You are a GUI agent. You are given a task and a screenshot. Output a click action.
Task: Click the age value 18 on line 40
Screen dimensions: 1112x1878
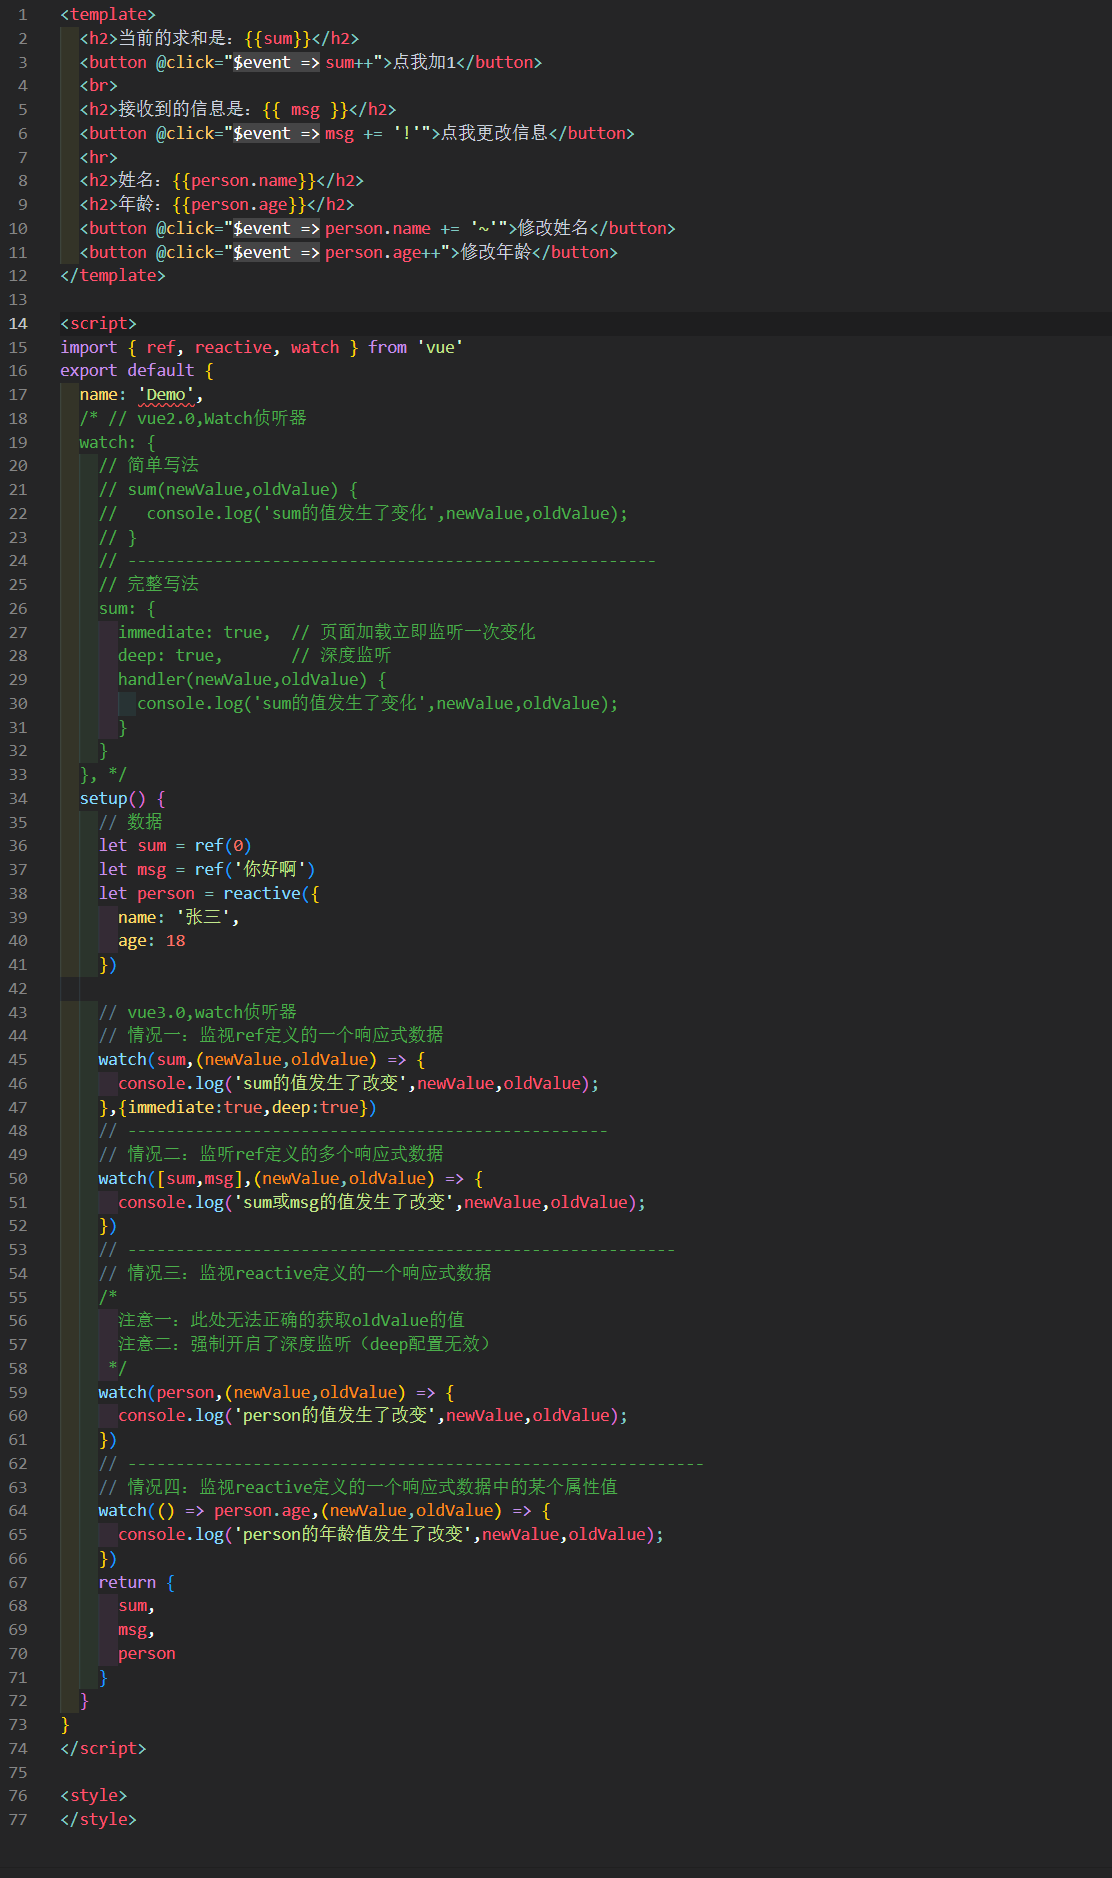(175, 940)
